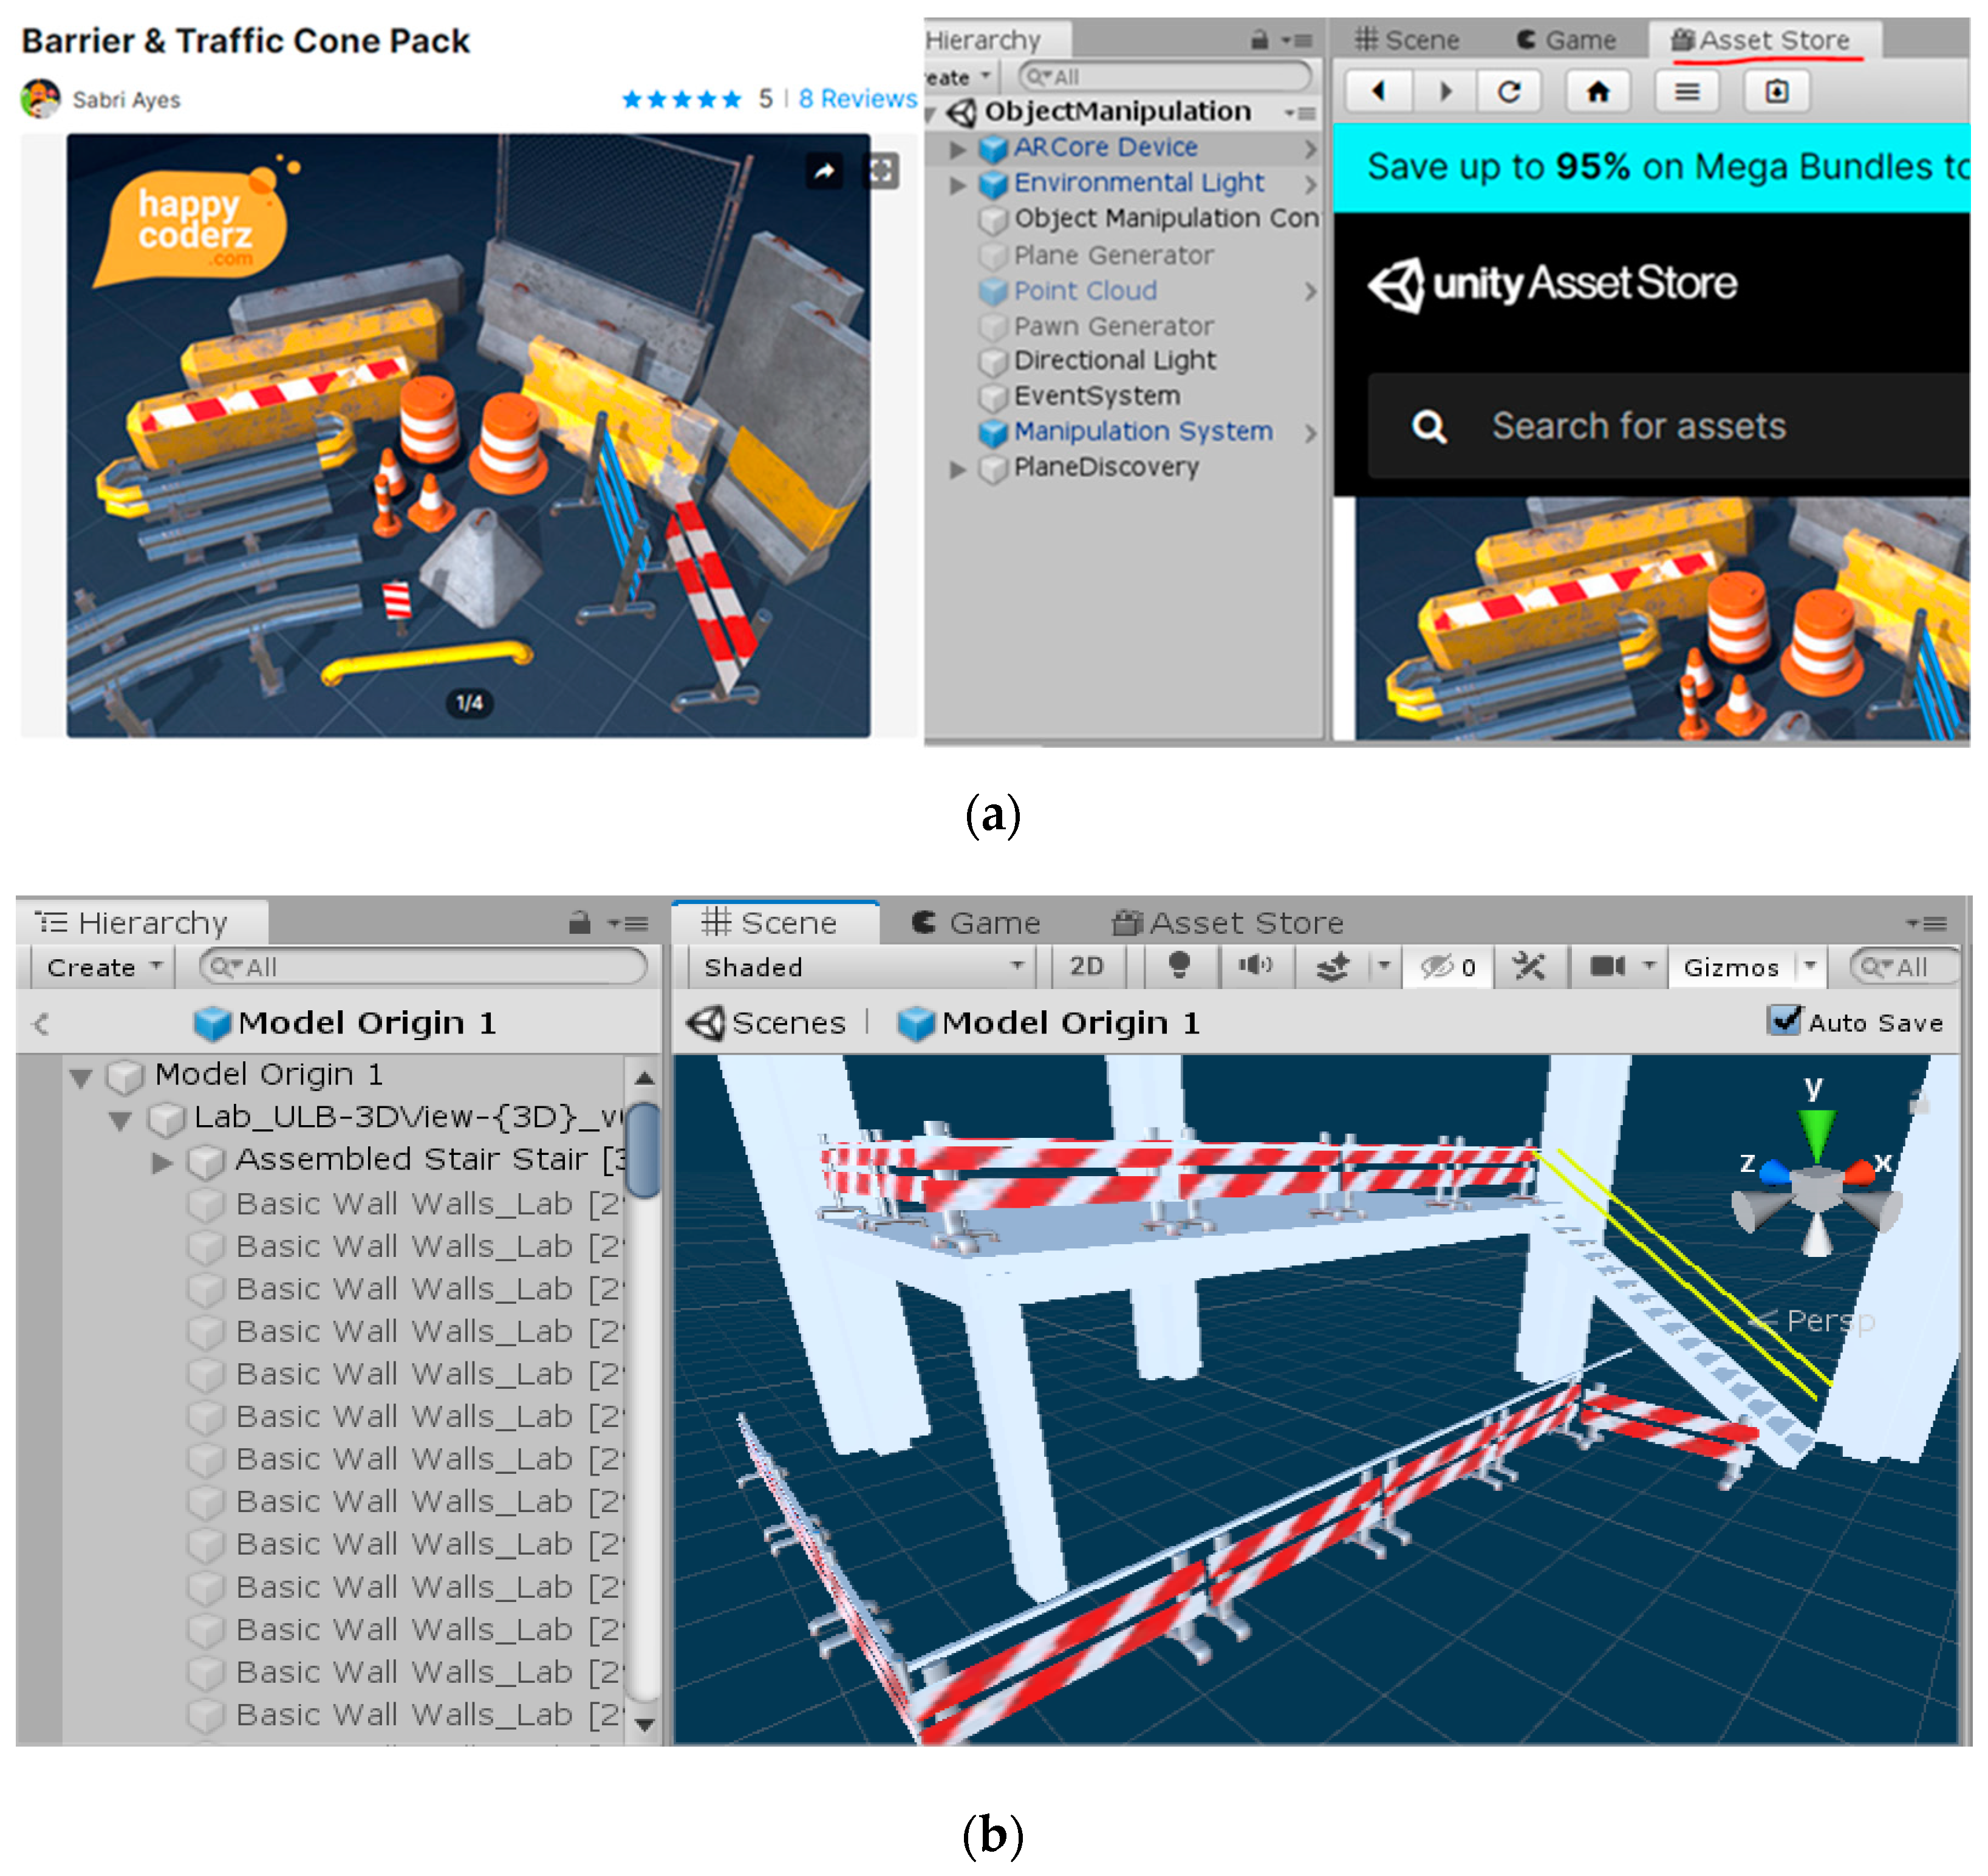This screenshot has height=1876, width=1988.
Task: Toggle hidden objects visibility counter
Action: coord(1447,967)
